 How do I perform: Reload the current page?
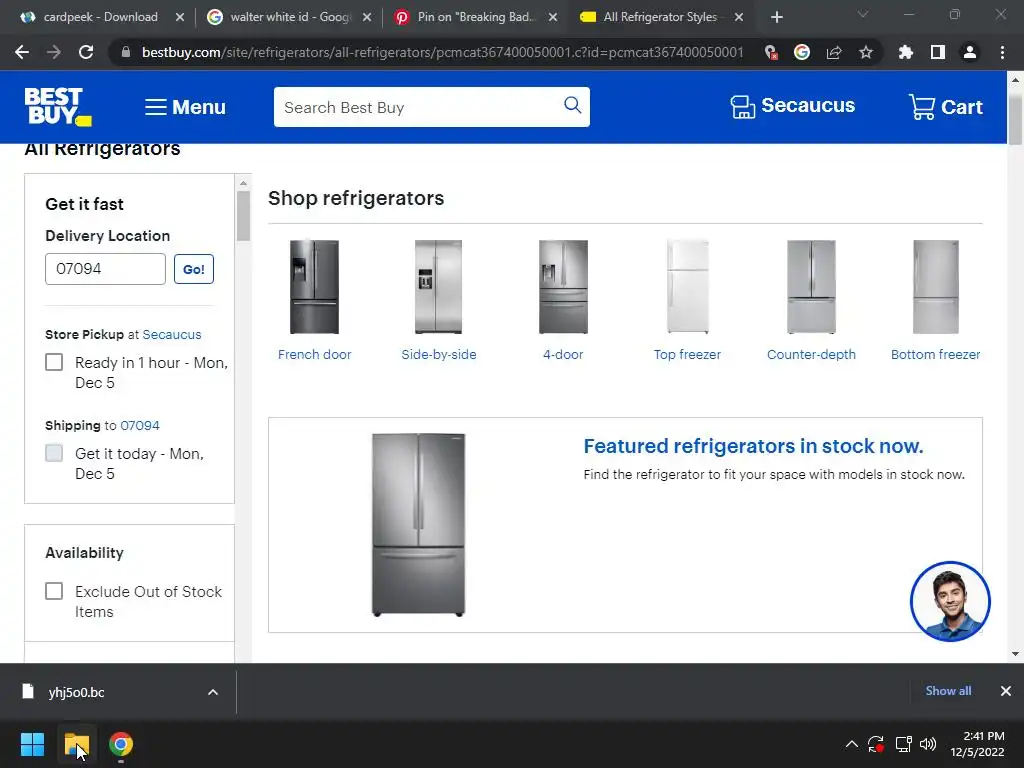pyautogui.click(x=86, y=52)
